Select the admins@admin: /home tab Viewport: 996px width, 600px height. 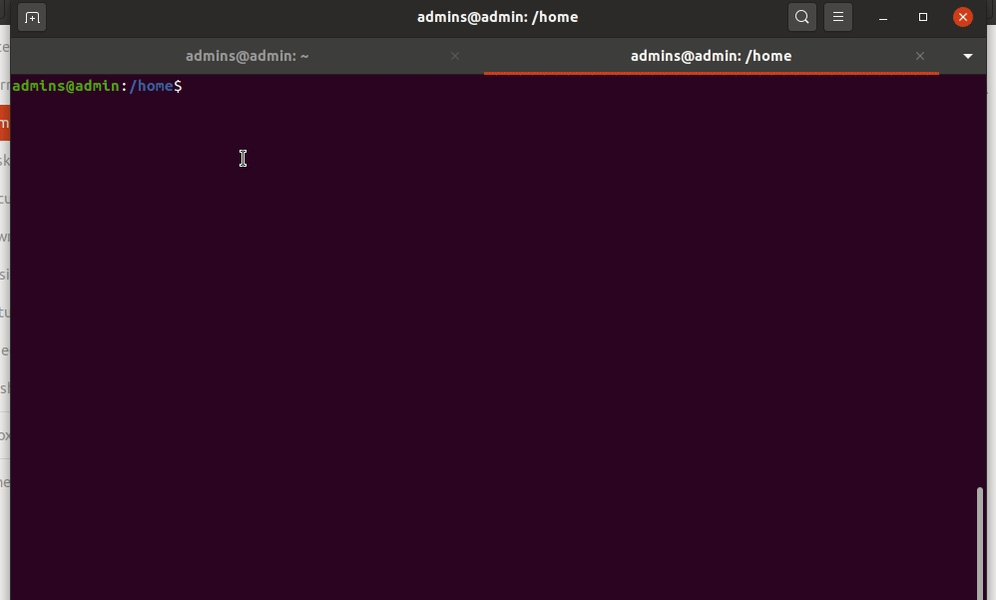point(711,56)
